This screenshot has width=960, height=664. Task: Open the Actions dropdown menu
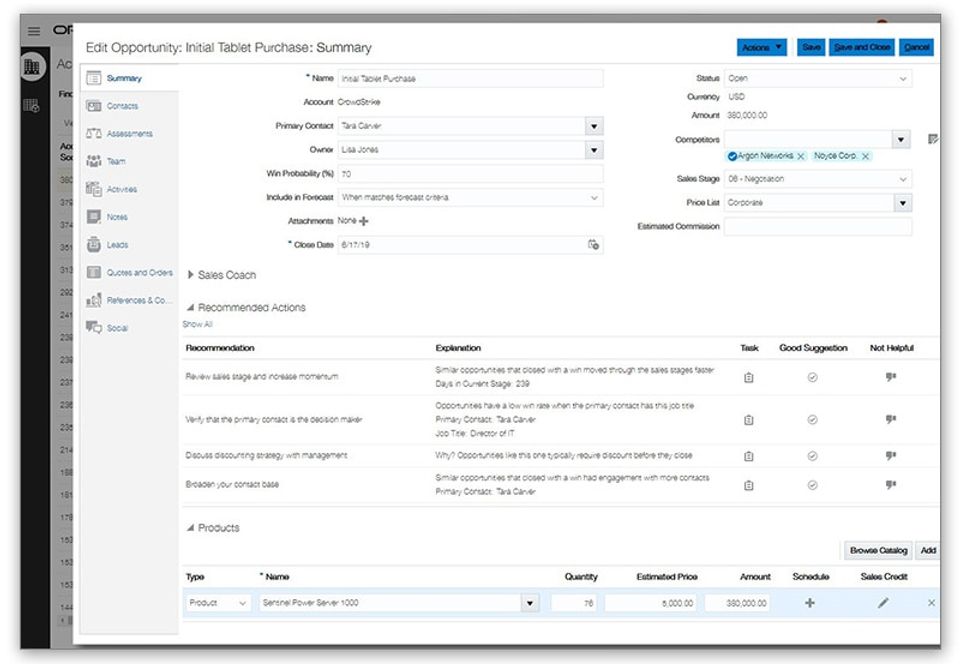point(762,47)
